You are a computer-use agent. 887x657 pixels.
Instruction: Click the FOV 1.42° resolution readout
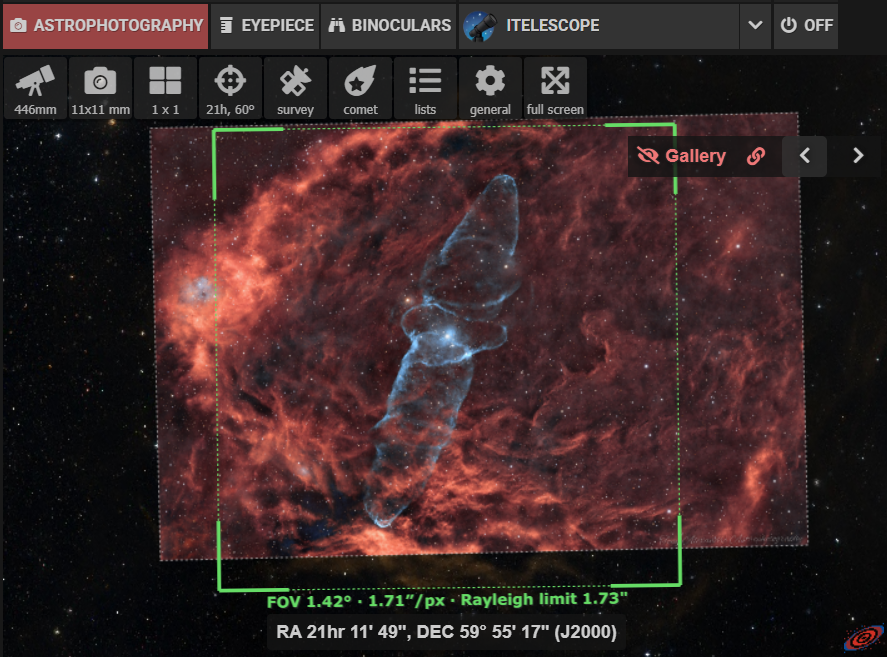[447, 600]
